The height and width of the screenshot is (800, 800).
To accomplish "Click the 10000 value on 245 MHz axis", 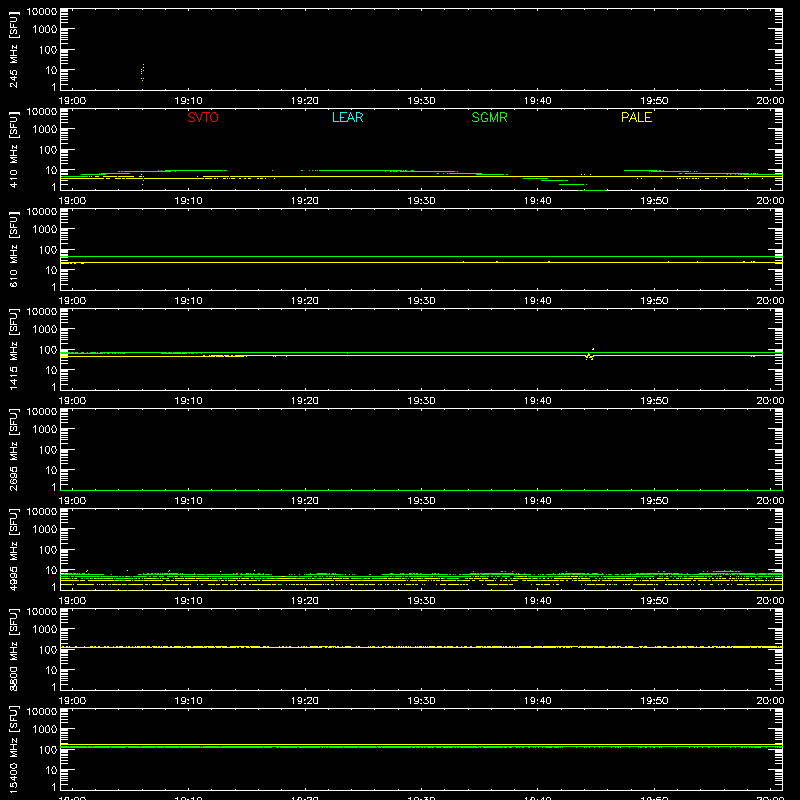I will [x=42, y=11].
